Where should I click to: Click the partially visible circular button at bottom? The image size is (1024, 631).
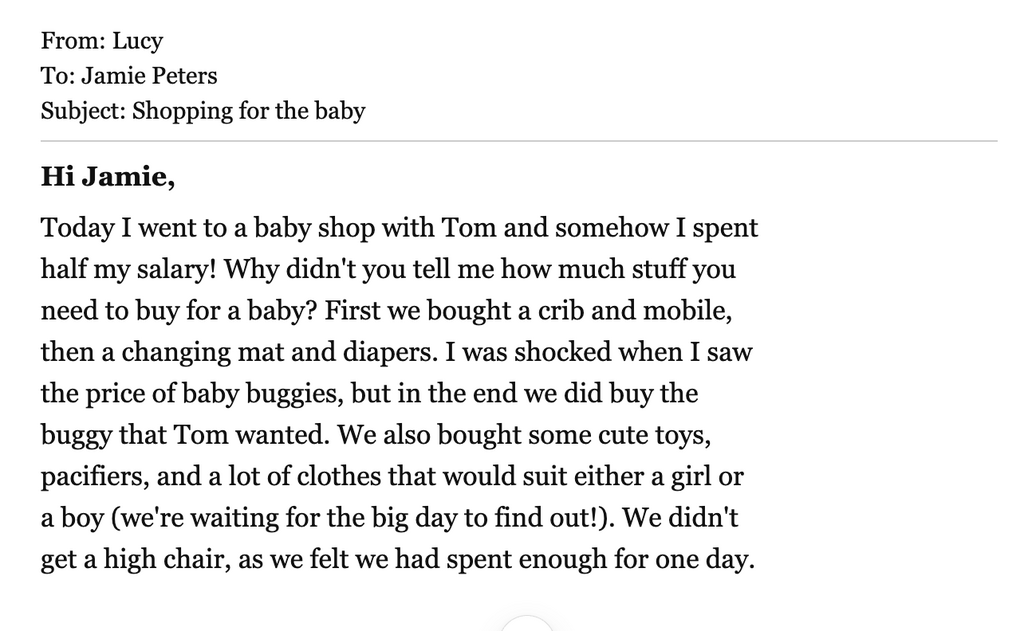(x=527, y=623)
